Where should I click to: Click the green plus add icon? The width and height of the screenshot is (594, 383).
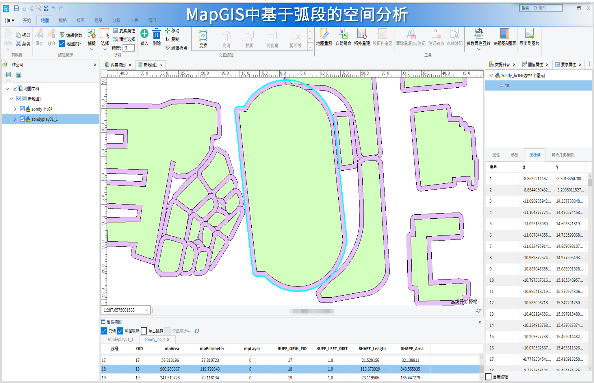144,34
